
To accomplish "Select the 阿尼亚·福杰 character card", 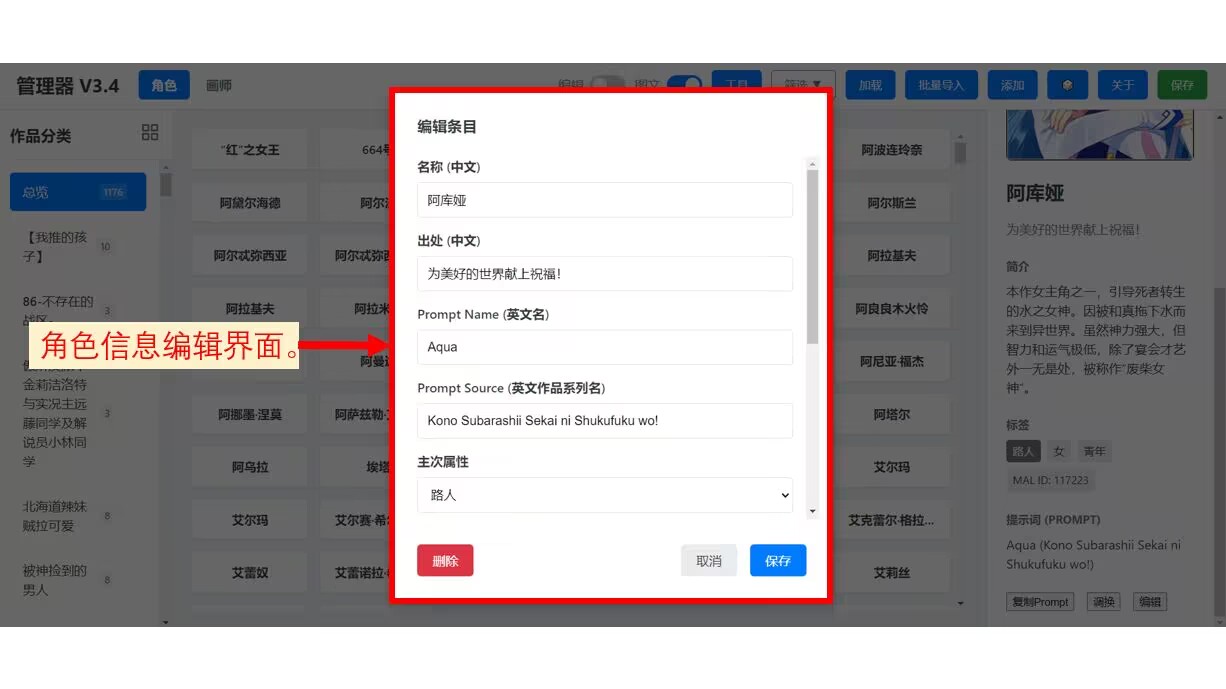I will (x=892, y=362).
